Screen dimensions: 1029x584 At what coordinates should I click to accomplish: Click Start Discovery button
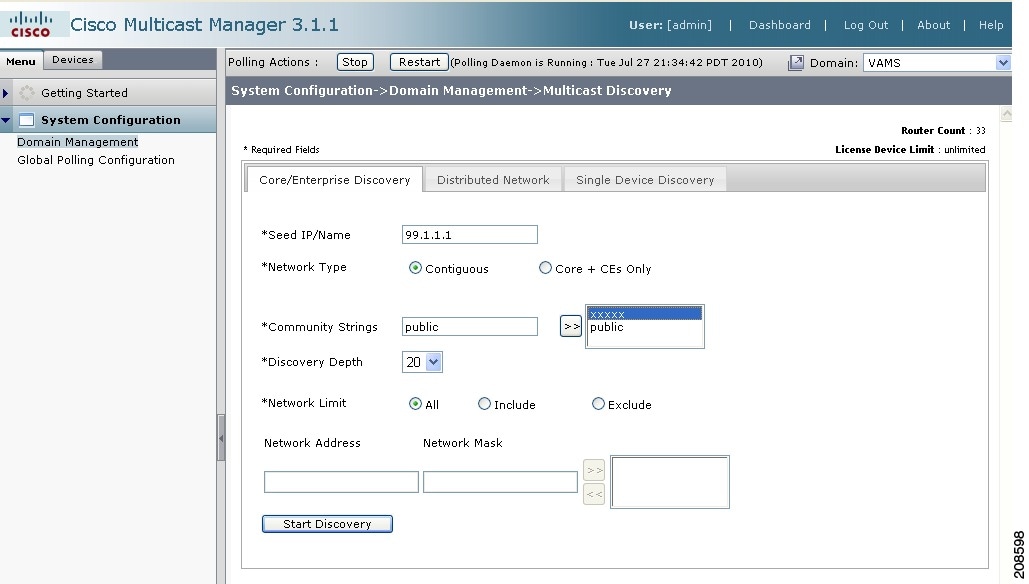(x=327, y=524)
